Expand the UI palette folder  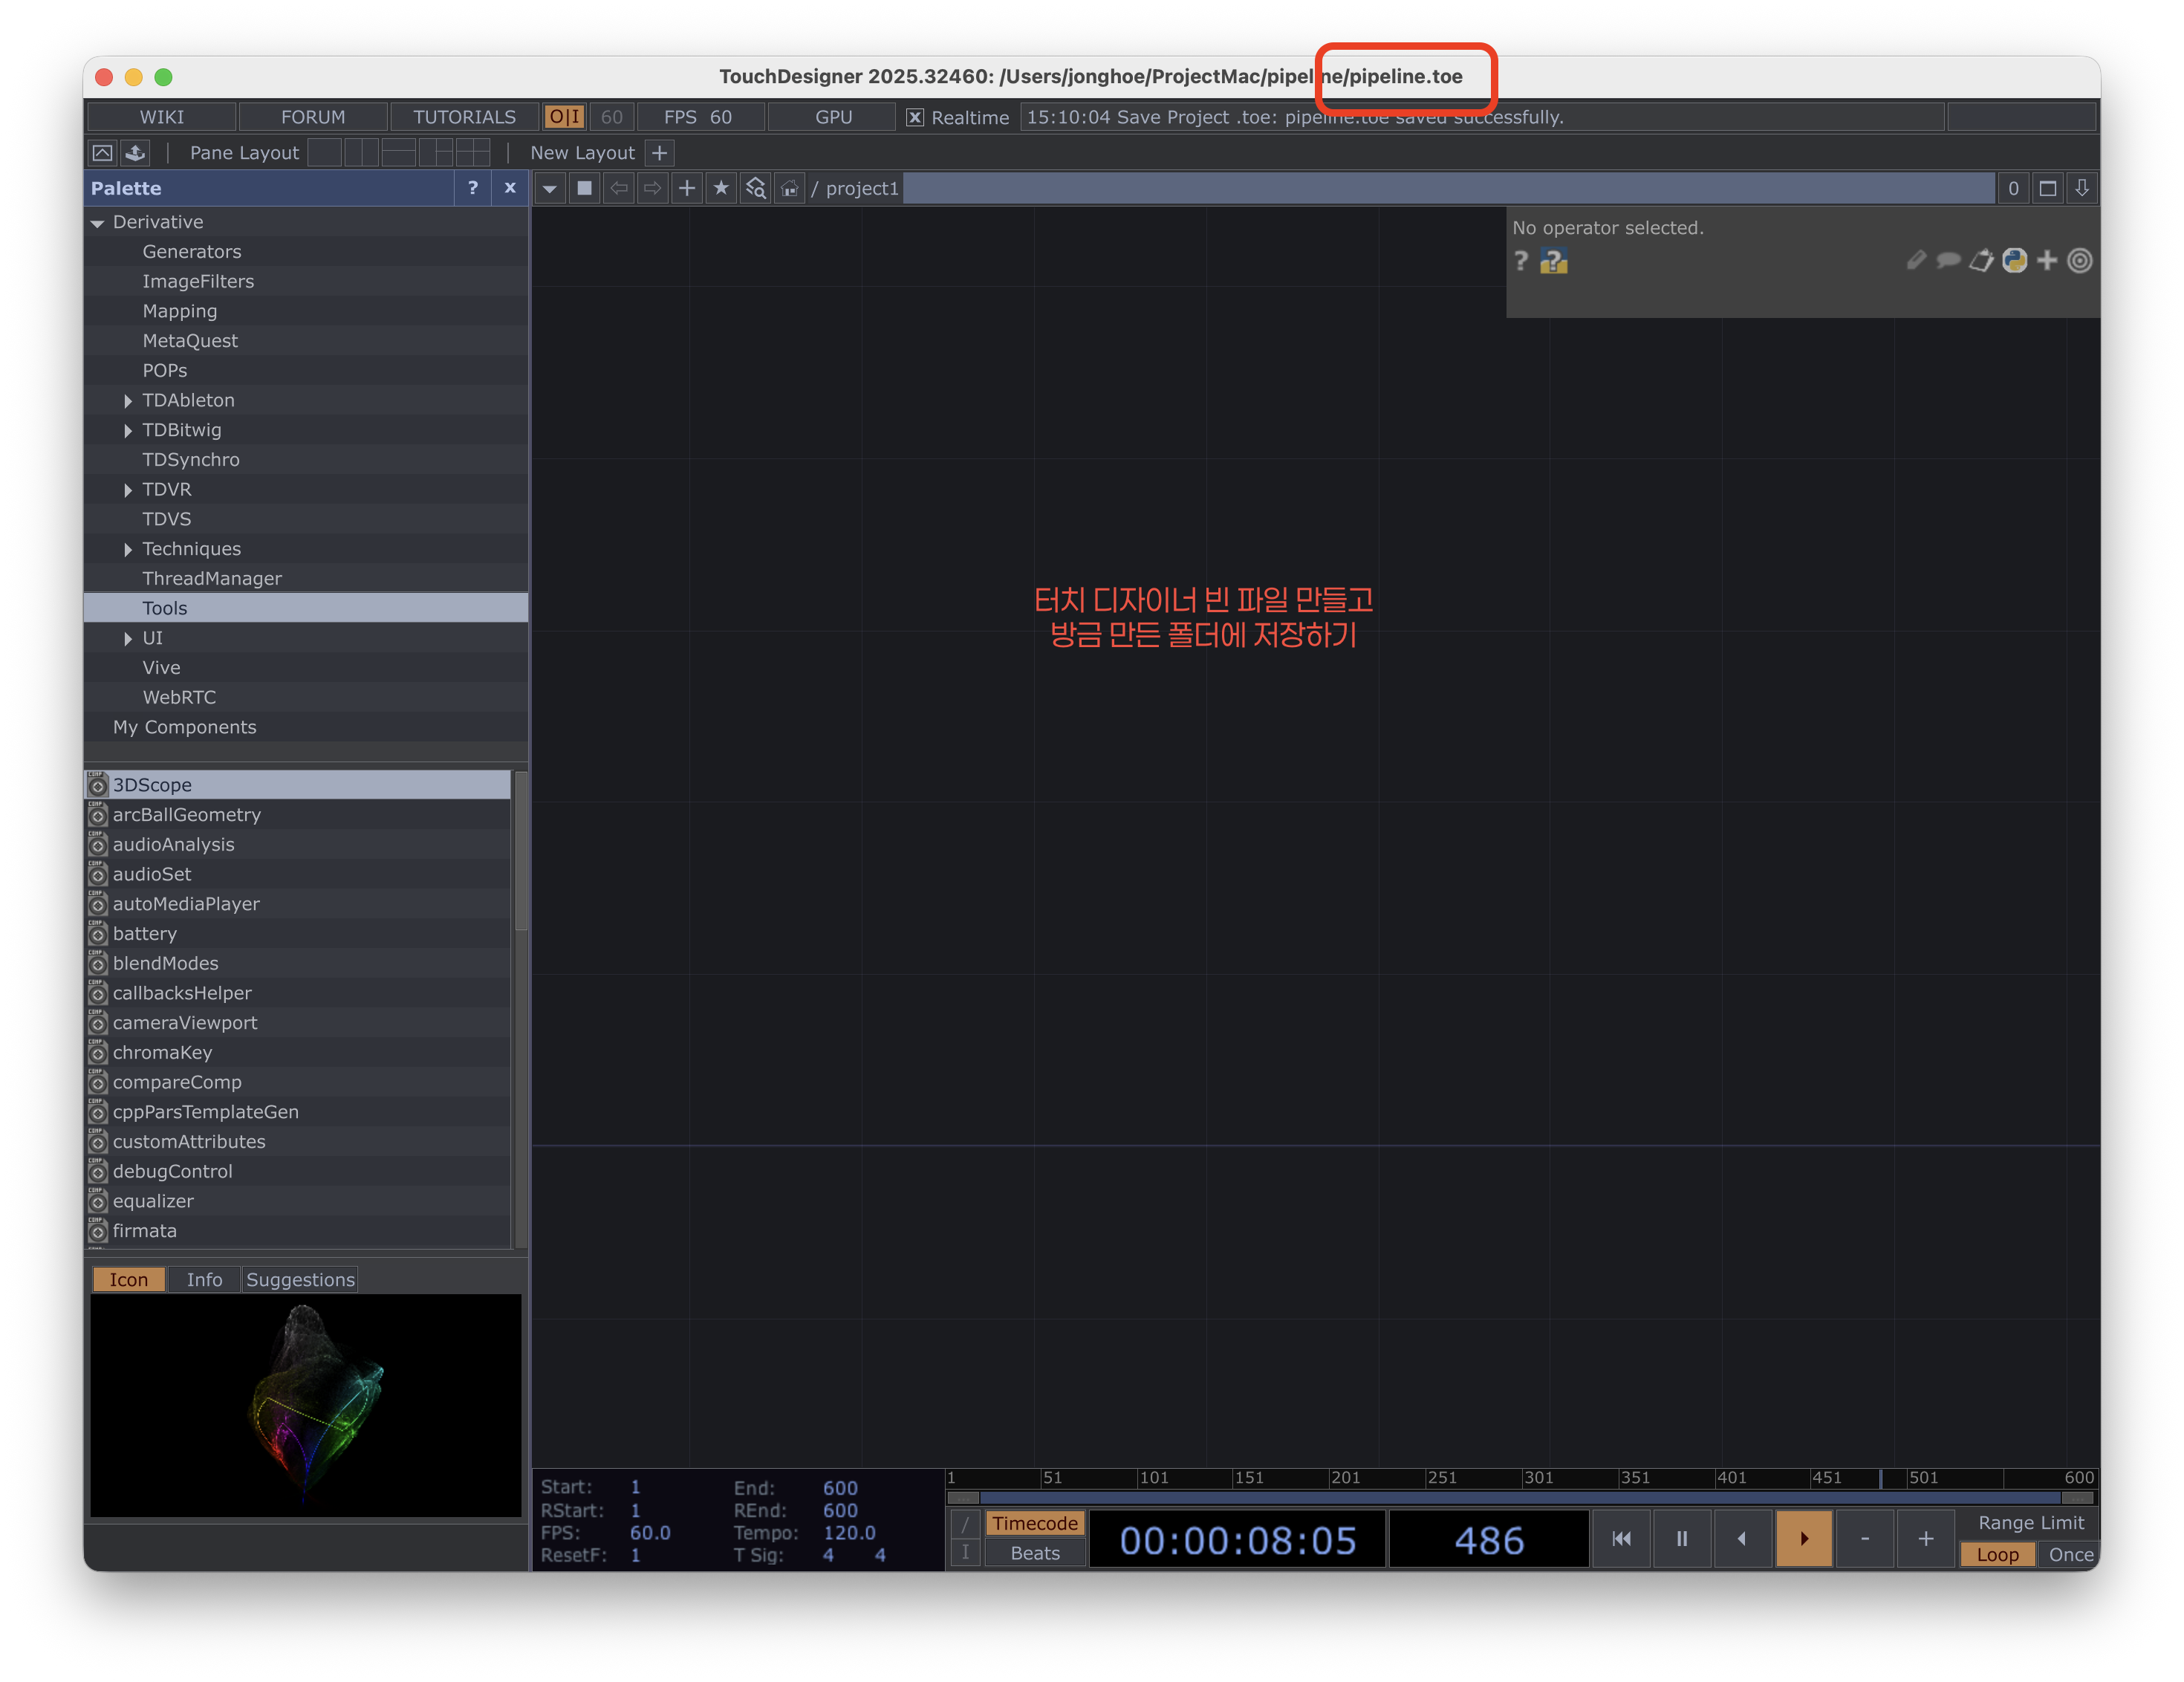tap(128, 639)
